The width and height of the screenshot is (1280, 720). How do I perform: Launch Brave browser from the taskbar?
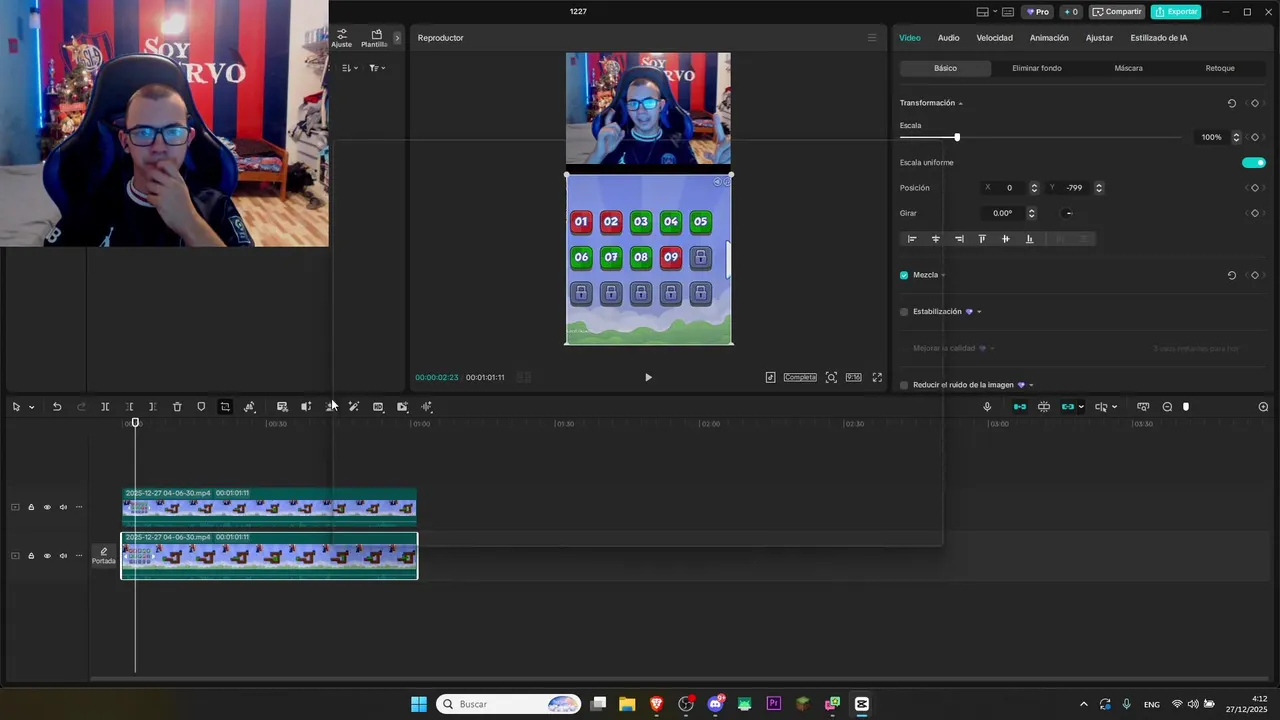[656, 704]
